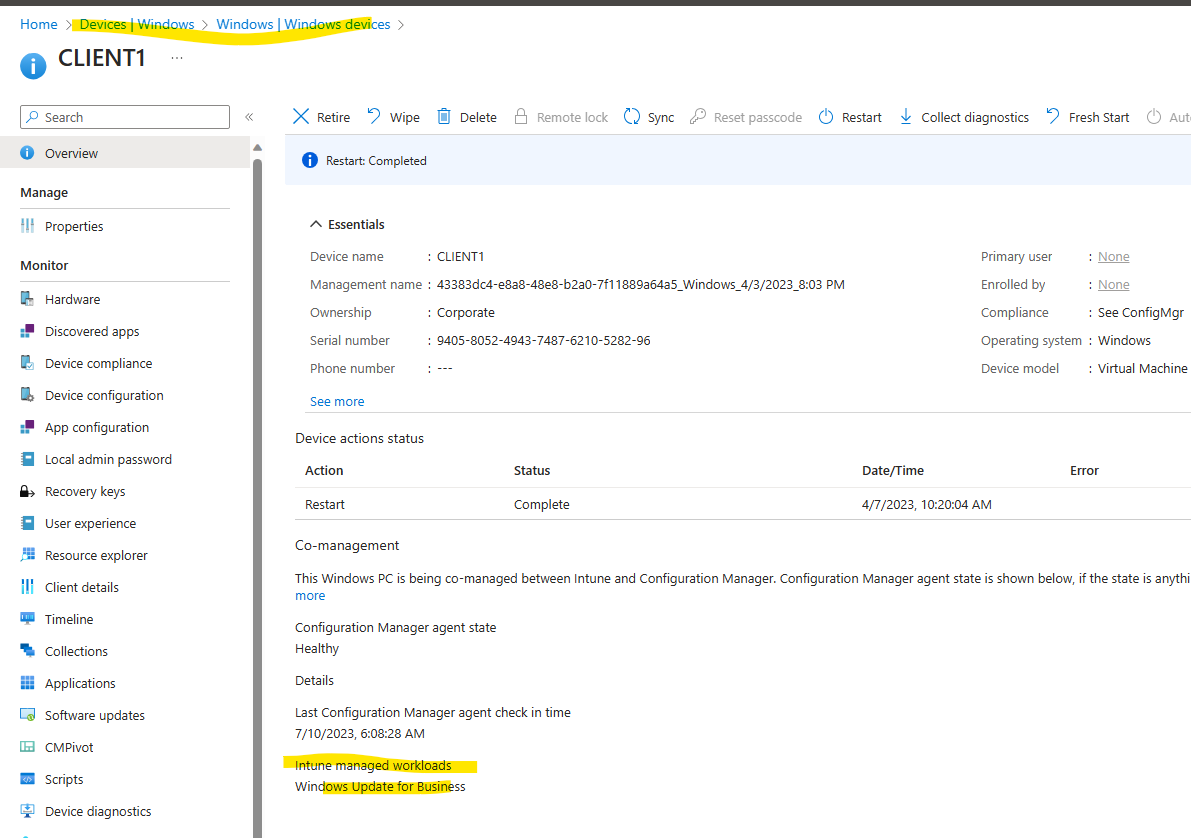Viewport: 1191px width, 838px height.
Task: Click the Device compliance icon
Action: (x=27, y=362)
